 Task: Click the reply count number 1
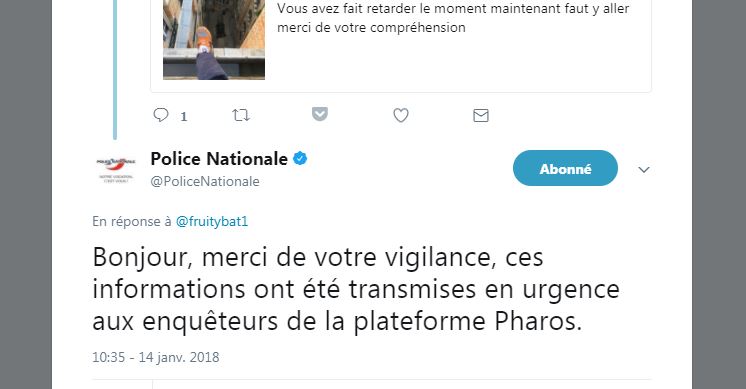pyautogui.click(x=184, y=116)
